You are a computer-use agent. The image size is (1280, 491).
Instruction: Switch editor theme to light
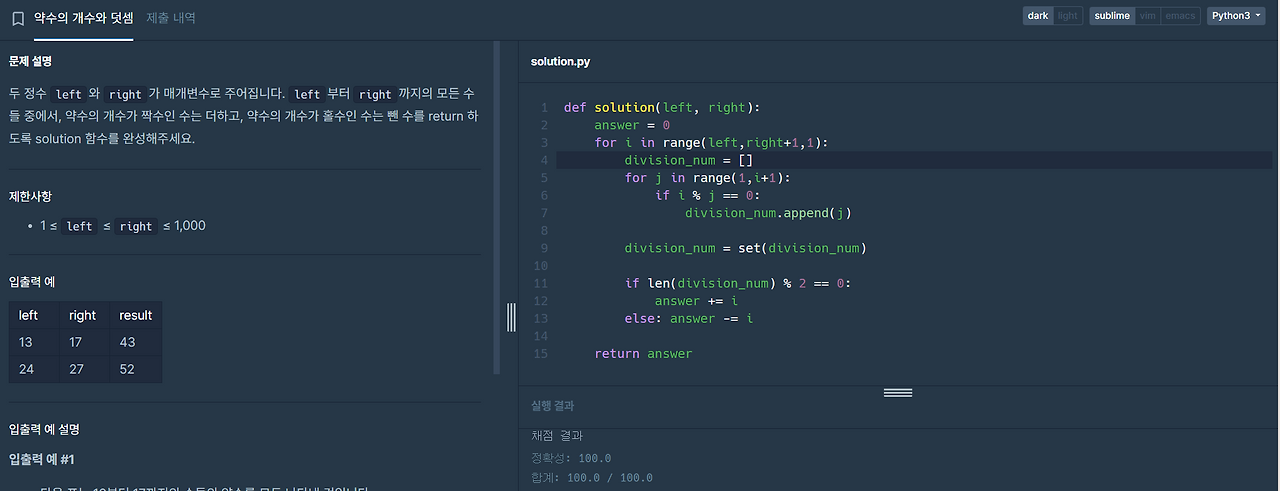(1068, 16)
